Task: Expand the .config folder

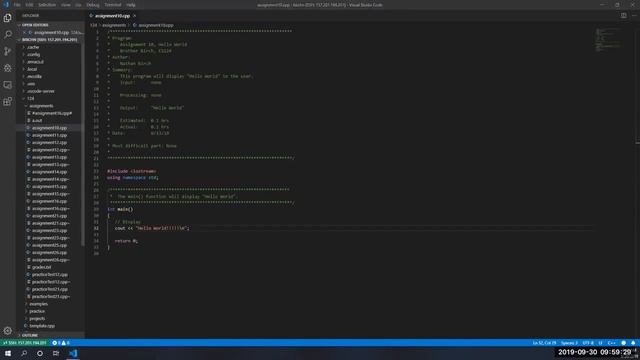Action: tap(33, 54)
